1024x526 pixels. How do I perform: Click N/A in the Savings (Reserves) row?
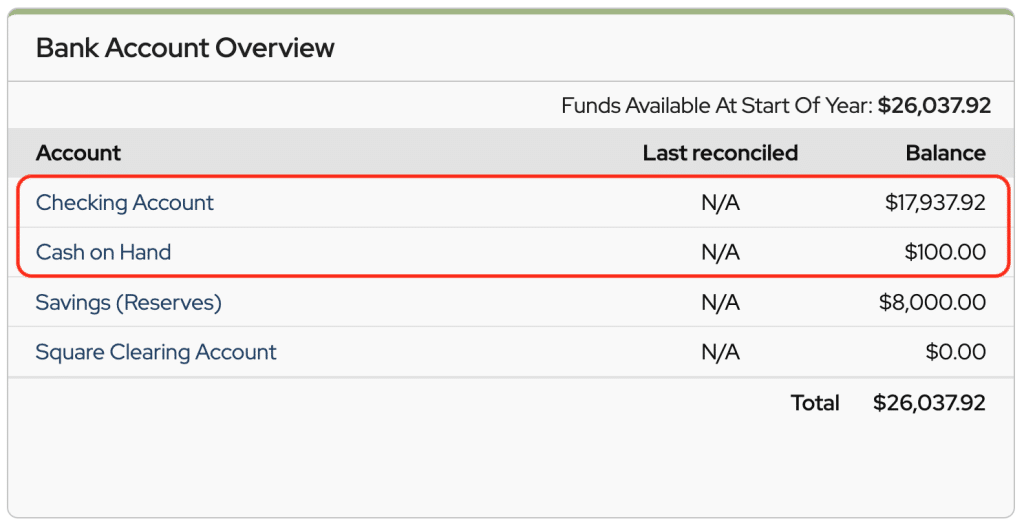[720, 303]
